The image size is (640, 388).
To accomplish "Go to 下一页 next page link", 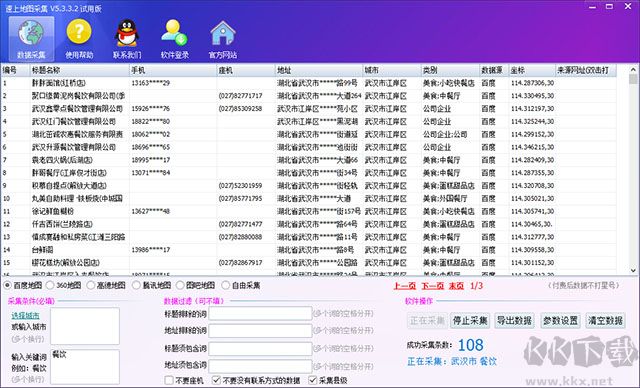I will click(x=432, y=286).
